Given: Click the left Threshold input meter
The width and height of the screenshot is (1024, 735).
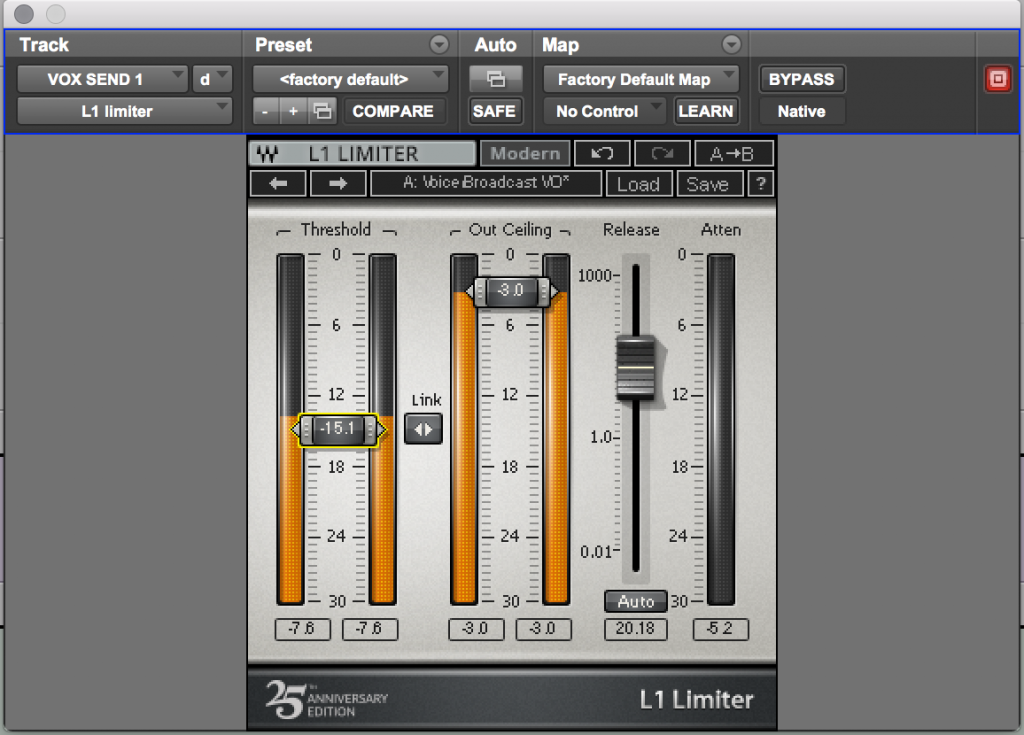Looking at the screenshot, I should [x=291, y=429].
